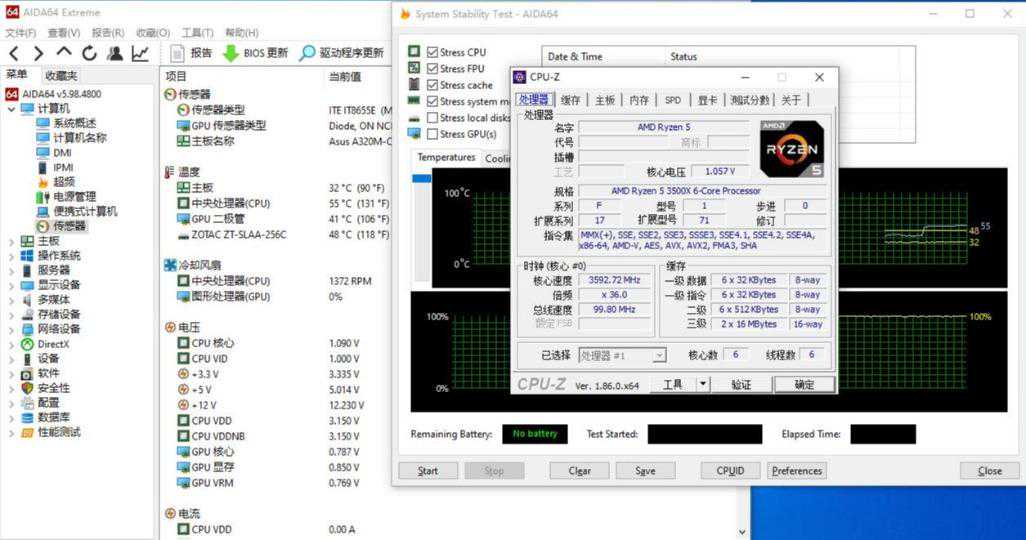Select the 电源管理 tree item
Viewport: 1026px width, 540px height.
(74, 197)
